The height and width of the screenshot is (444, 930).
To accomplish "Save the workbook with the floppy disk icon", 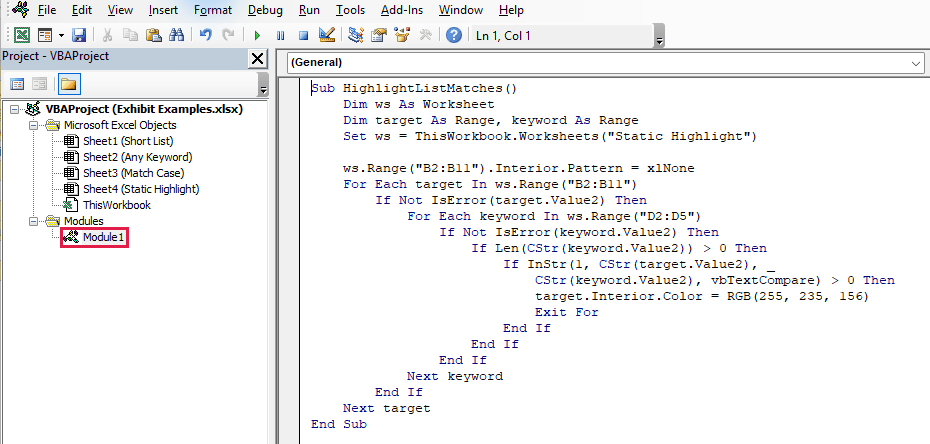I will (x=79, y=36).
